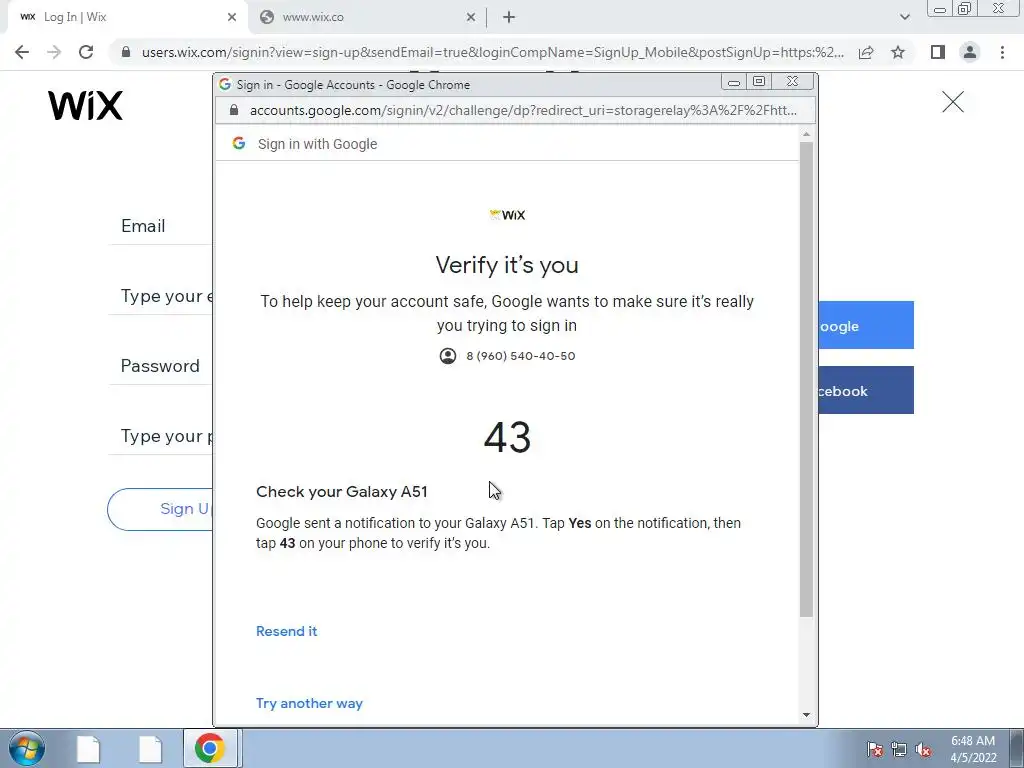Click the Sign Up button on Wix page
Image resolution: width=1024 pixels, height=768 pixels.
pyautogui.click(x=160, y=509)
